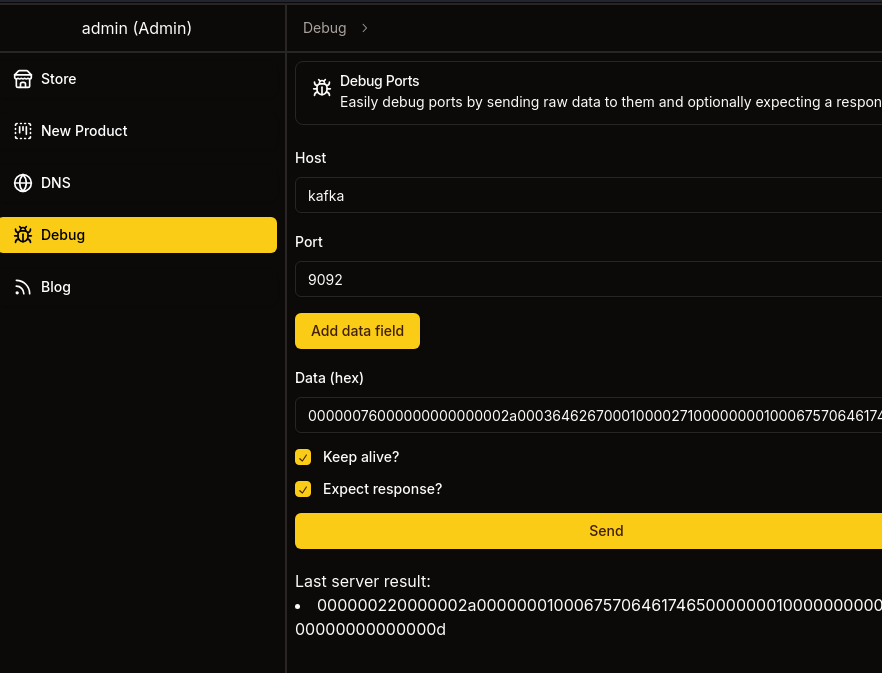Toggle the Keep alive checkbox
Screen dimensions: 882x673
(303, 457)
